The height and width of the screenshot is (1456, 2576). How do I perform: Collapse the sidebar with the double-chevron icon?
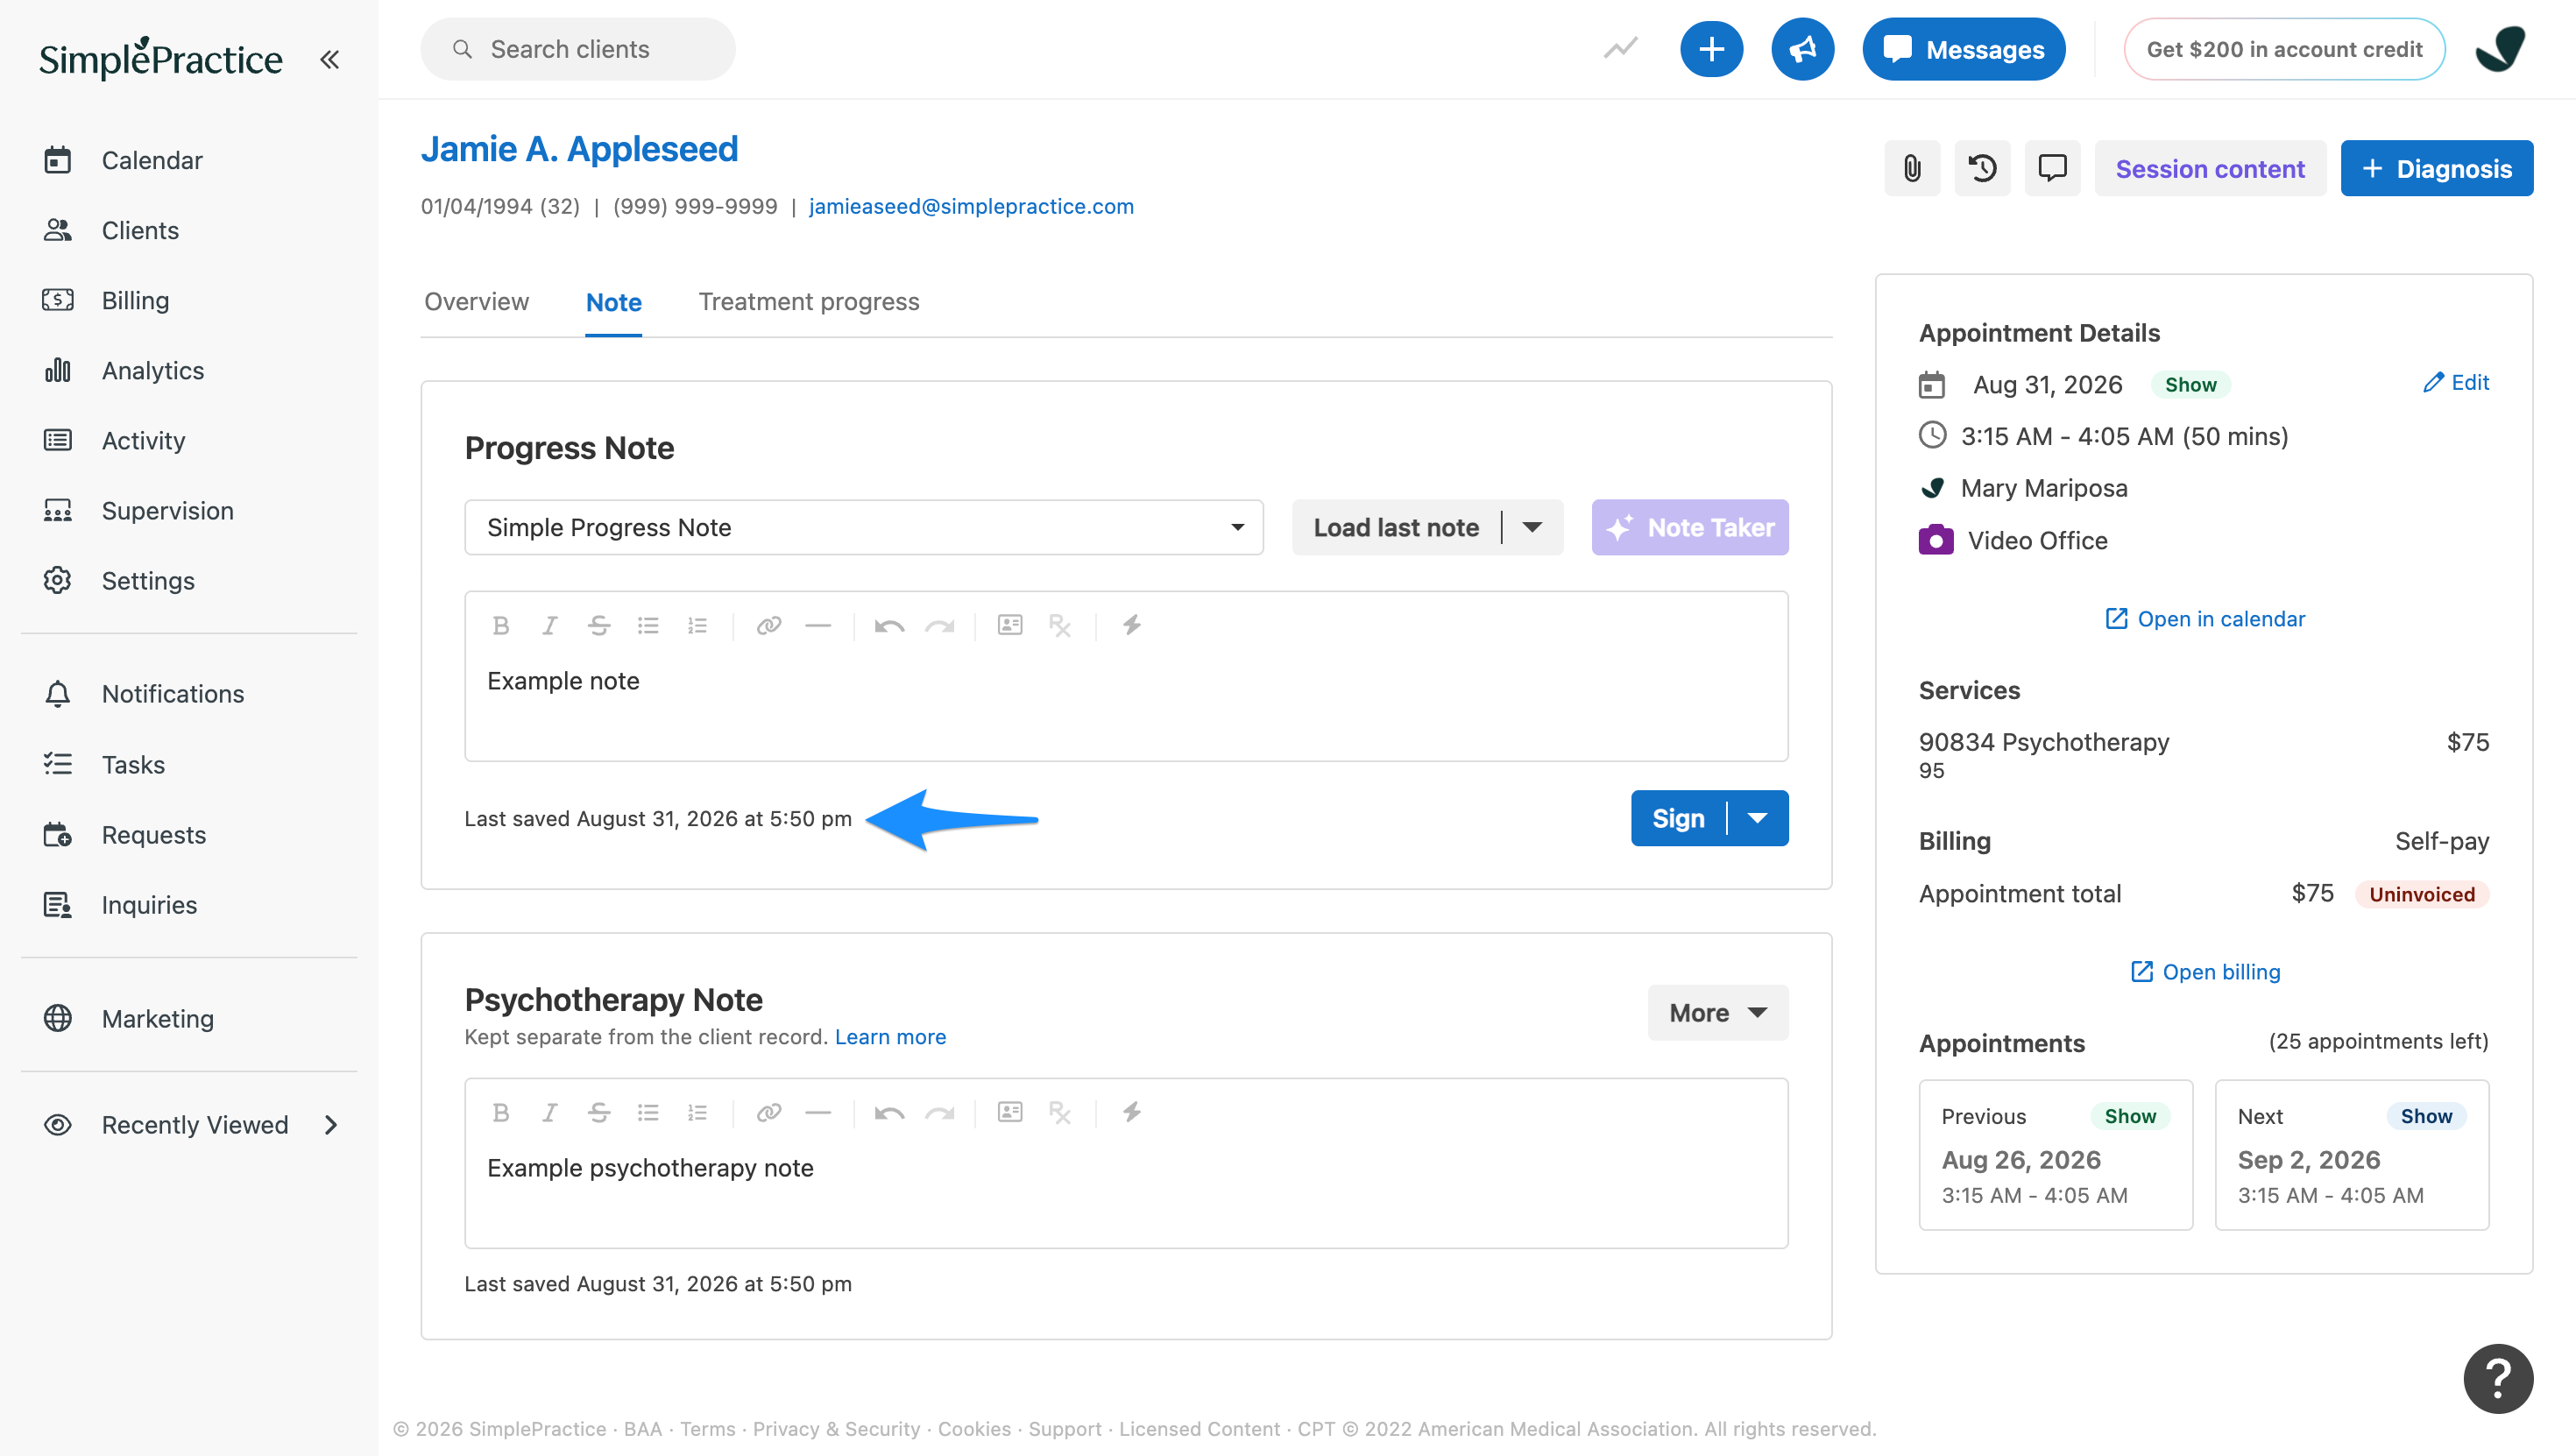[329, 59]
